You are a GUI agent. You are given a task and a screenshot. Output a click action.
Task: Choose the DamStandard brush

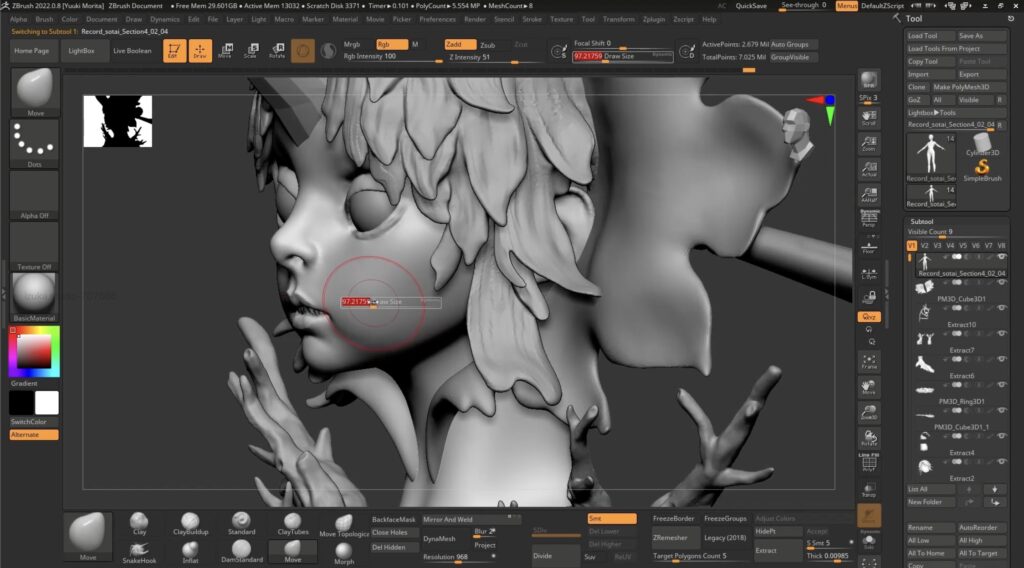tap(241, 549)
